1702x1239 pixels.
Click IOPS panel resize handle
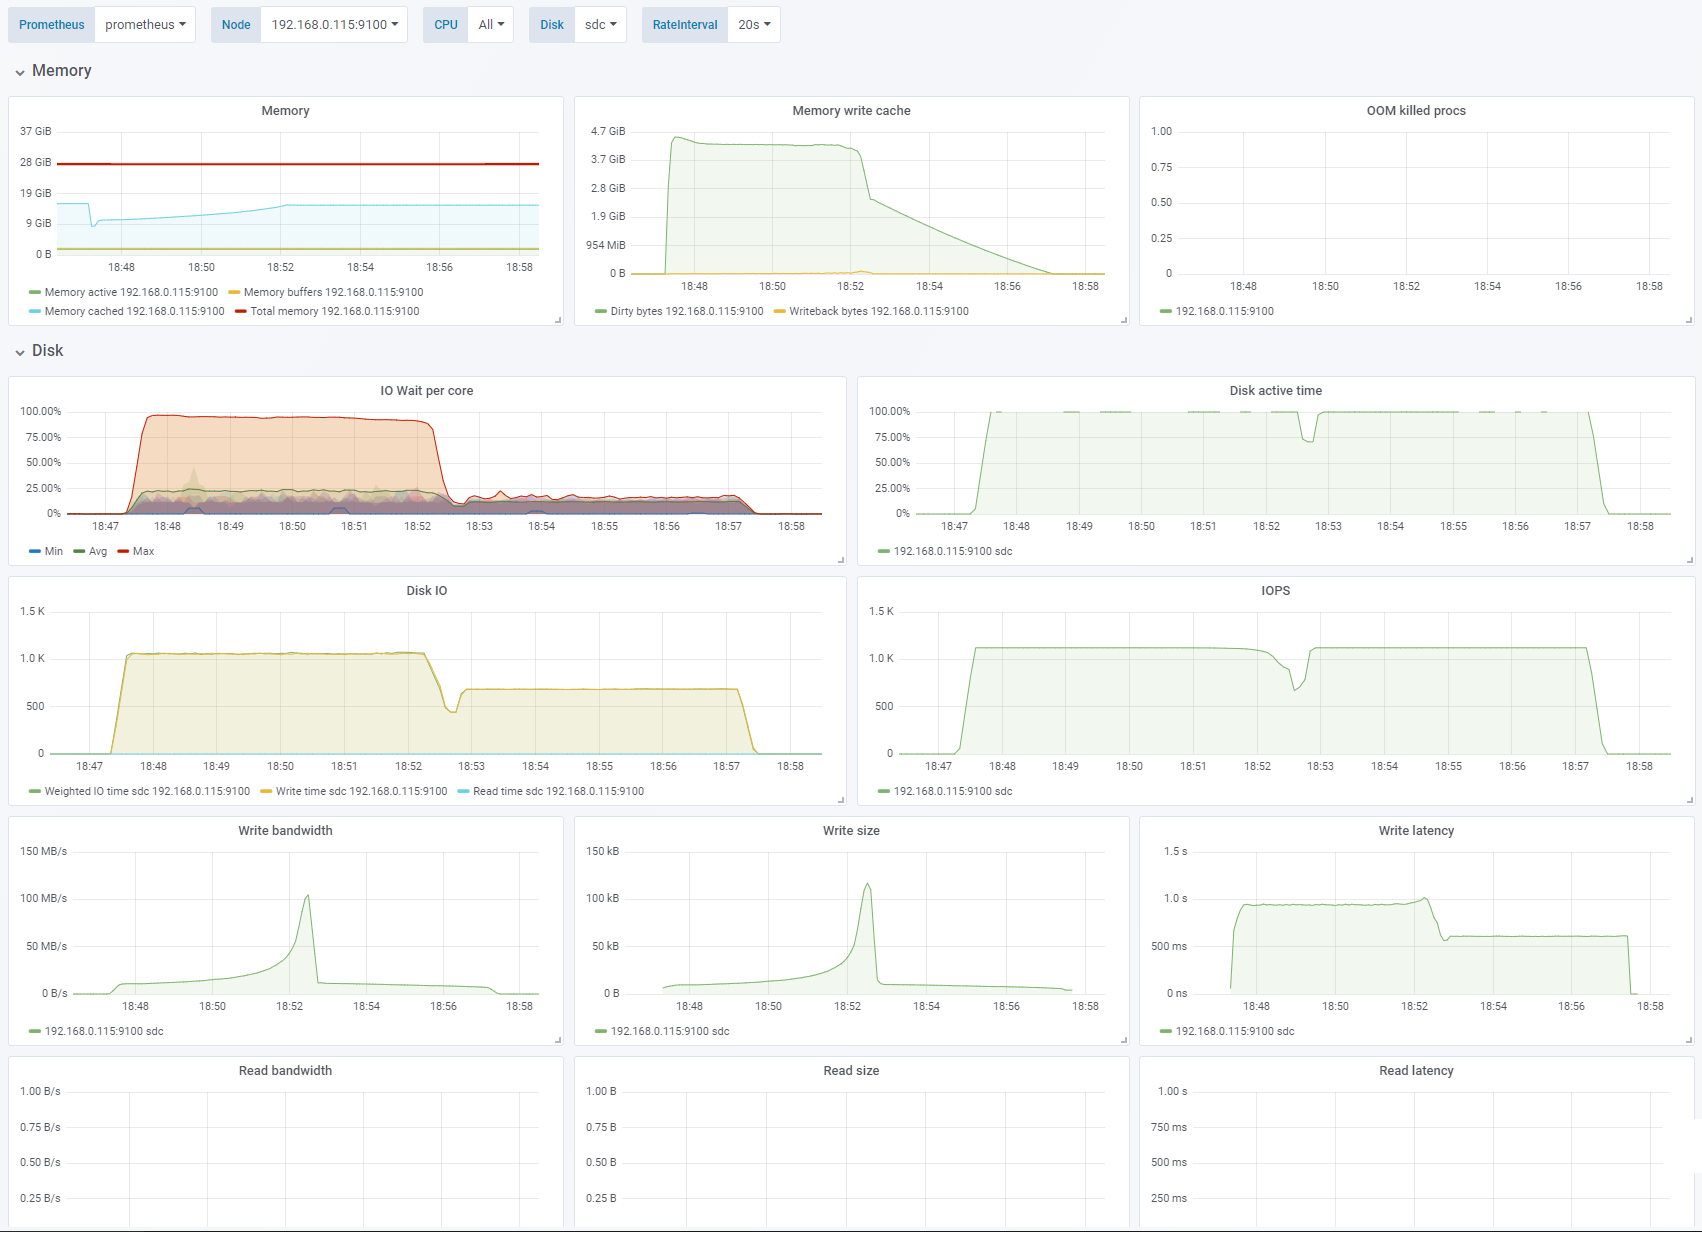[1689, 800]
